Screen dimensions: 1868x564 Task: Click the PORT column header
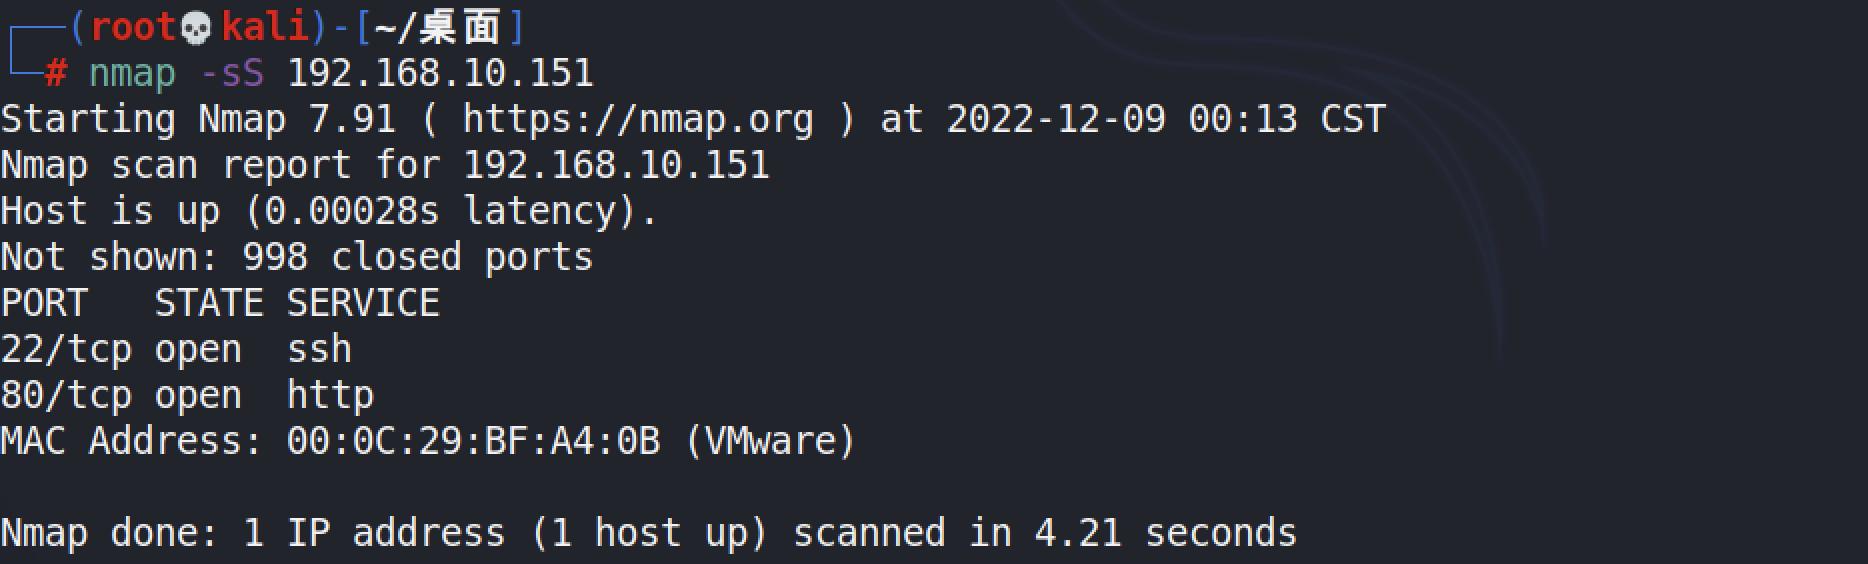(44, 303)
